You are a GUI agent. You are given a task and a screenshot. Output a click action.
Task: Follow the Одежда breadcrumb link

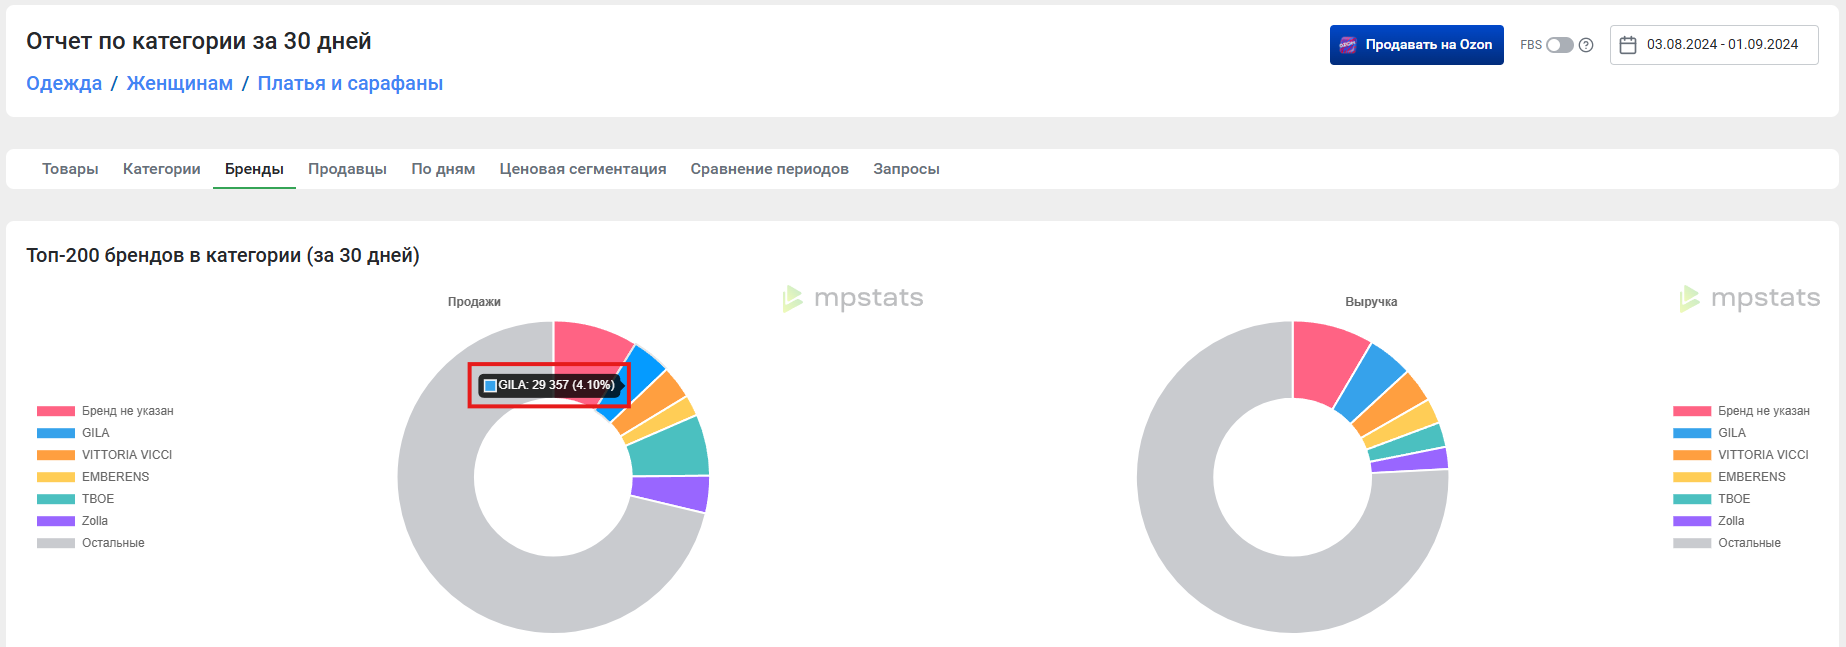coord(64,83)
